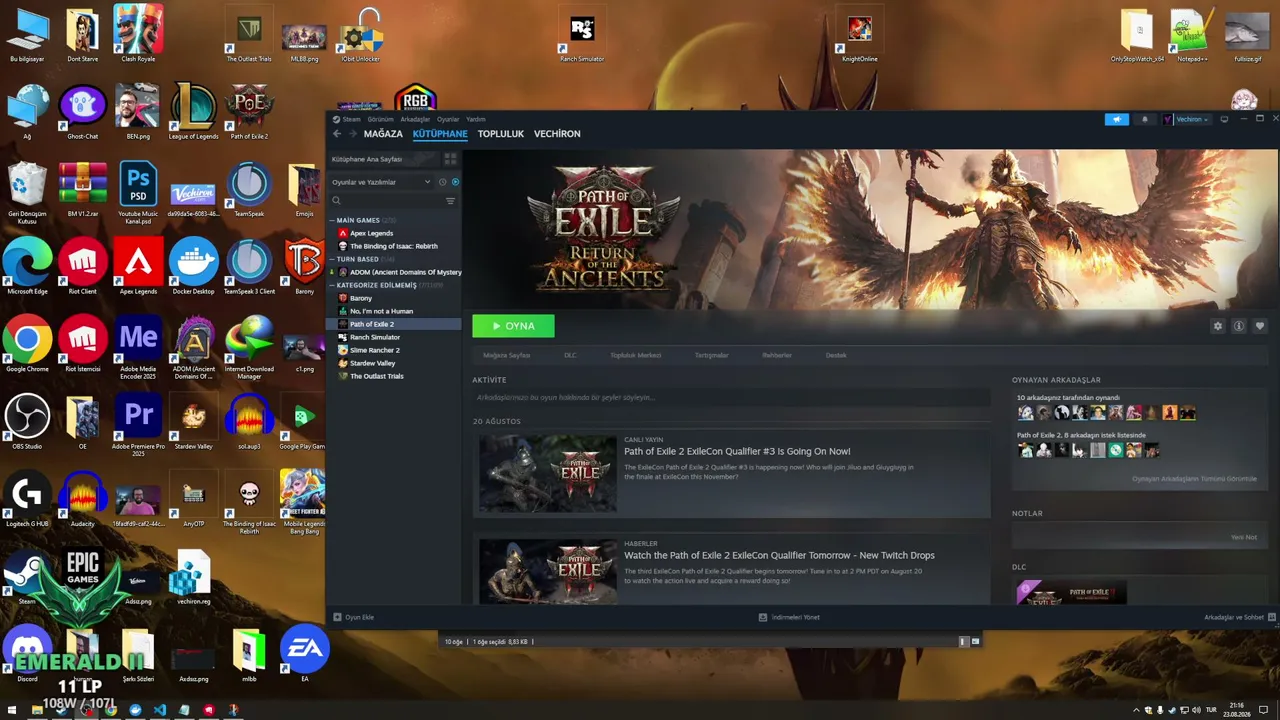This screenshot has width=1280, height=720.
Task: Open the Yardım menu
Action: point(476,119)
